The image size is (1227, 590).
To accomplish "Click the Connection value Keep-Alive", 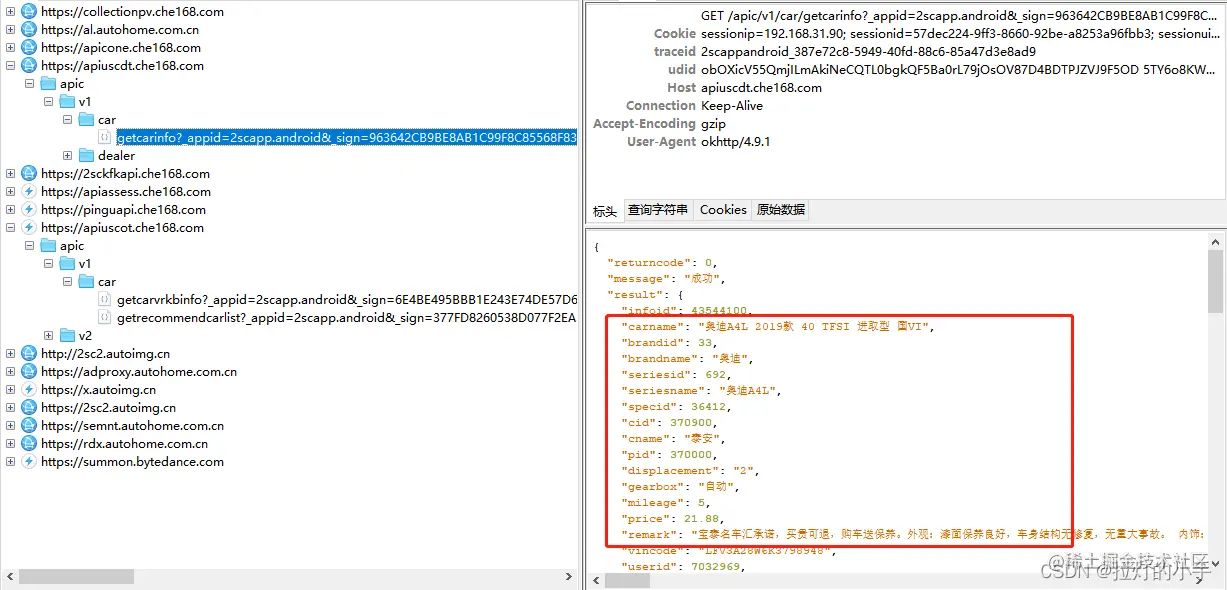I will (732, 106).
